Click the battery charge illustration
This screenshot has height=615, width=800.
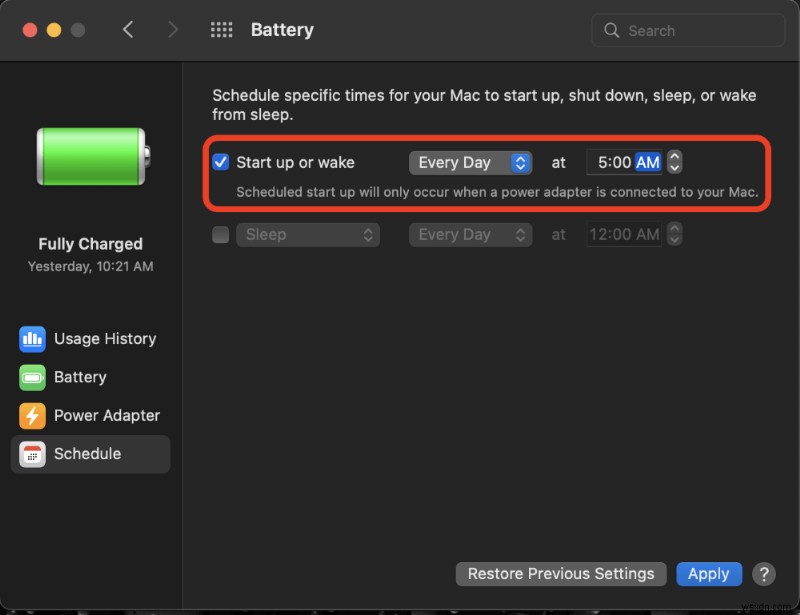(x=90, y=155)
